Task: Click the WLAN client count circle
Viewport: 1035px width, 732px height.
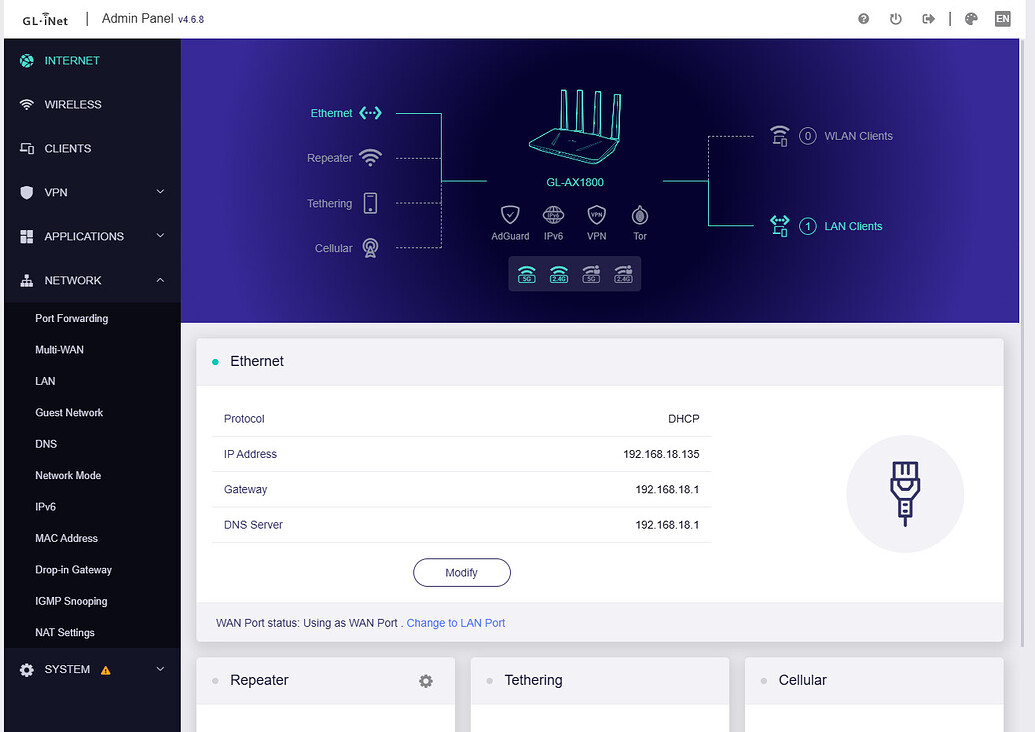Action: pyautogui.click(x=807, y=136)
